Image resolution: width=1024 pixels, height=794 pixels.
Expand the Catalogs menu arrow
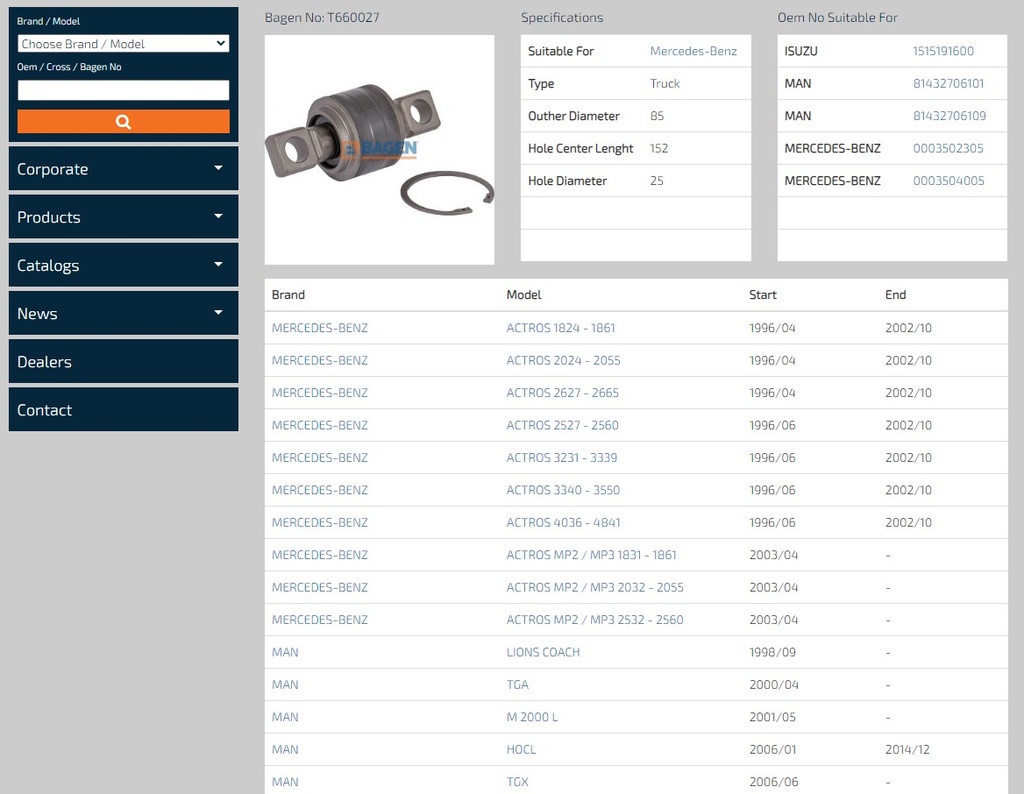click(x=218, y=265)
